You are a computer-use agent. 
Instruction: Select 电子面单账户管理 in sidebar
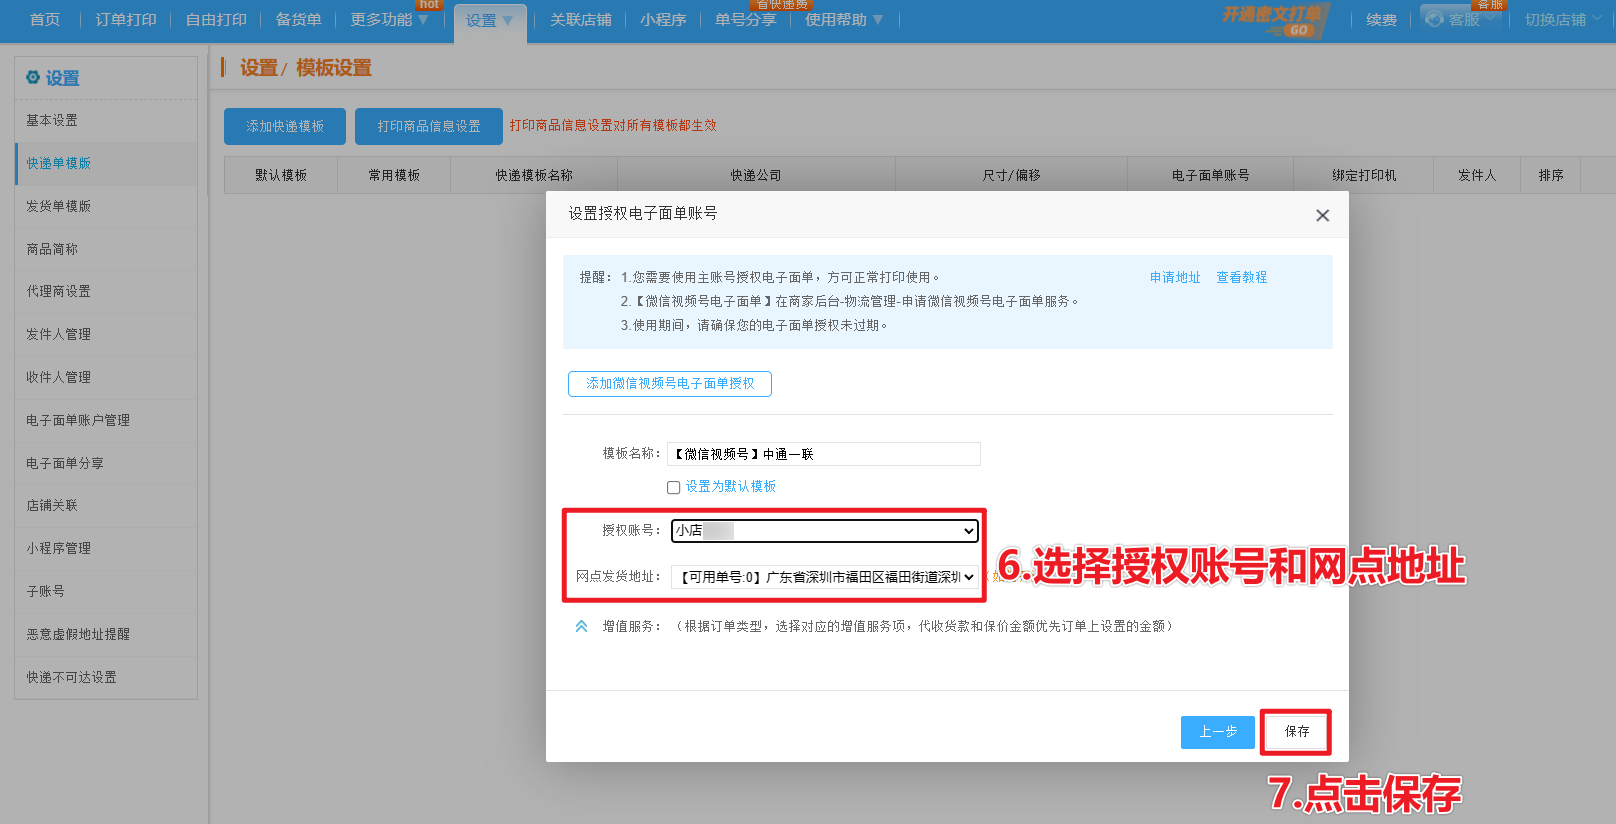pyautogui.click(x=106, y=420)
